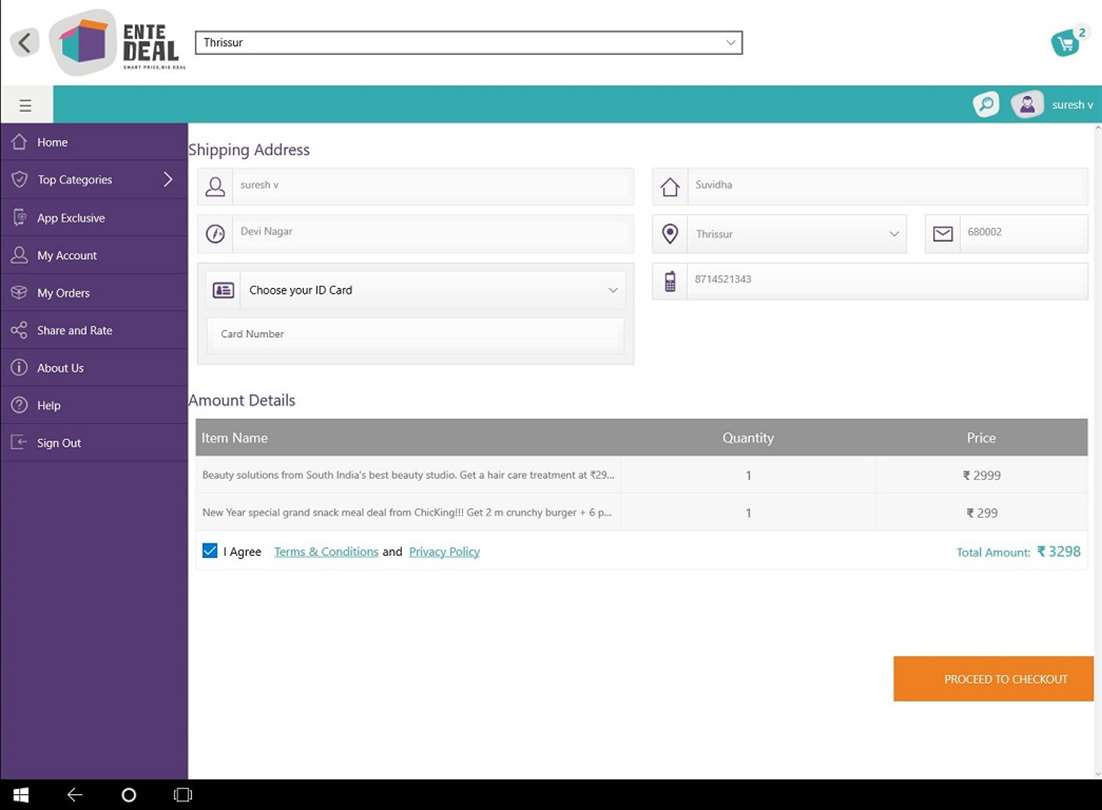The height and width of the screenshot is (810, 1102).
Task: Click the ₹ 299 price cell
Action: point(981,513)
